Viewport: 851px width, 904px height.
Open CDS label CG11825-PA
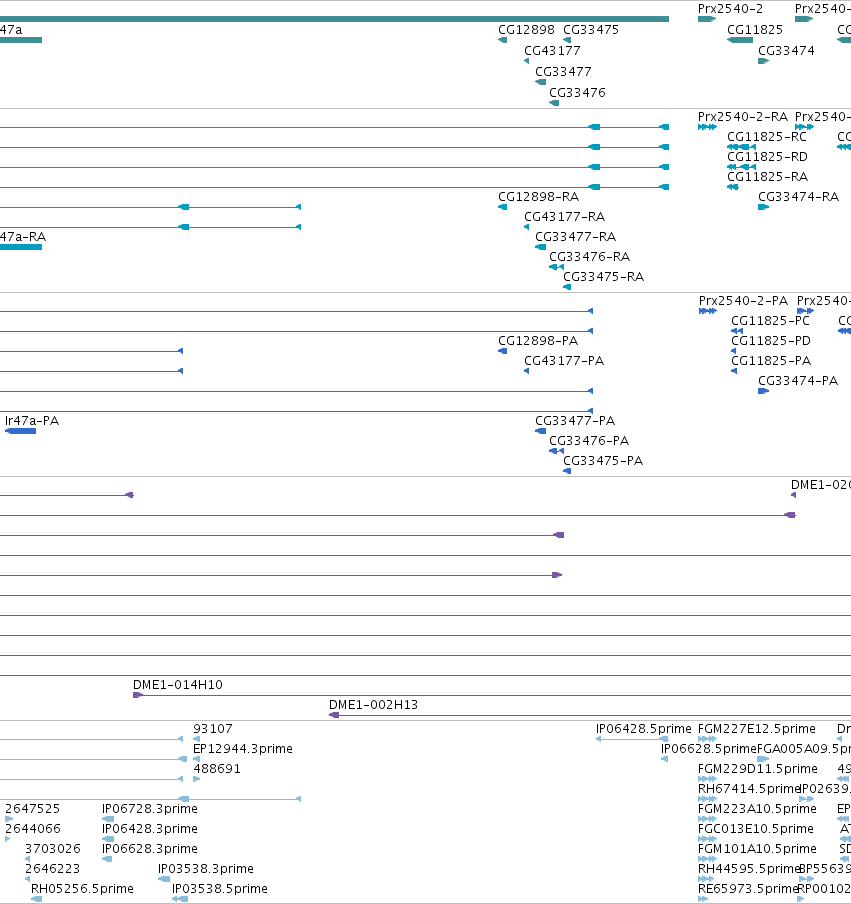(x=770, y=361)
